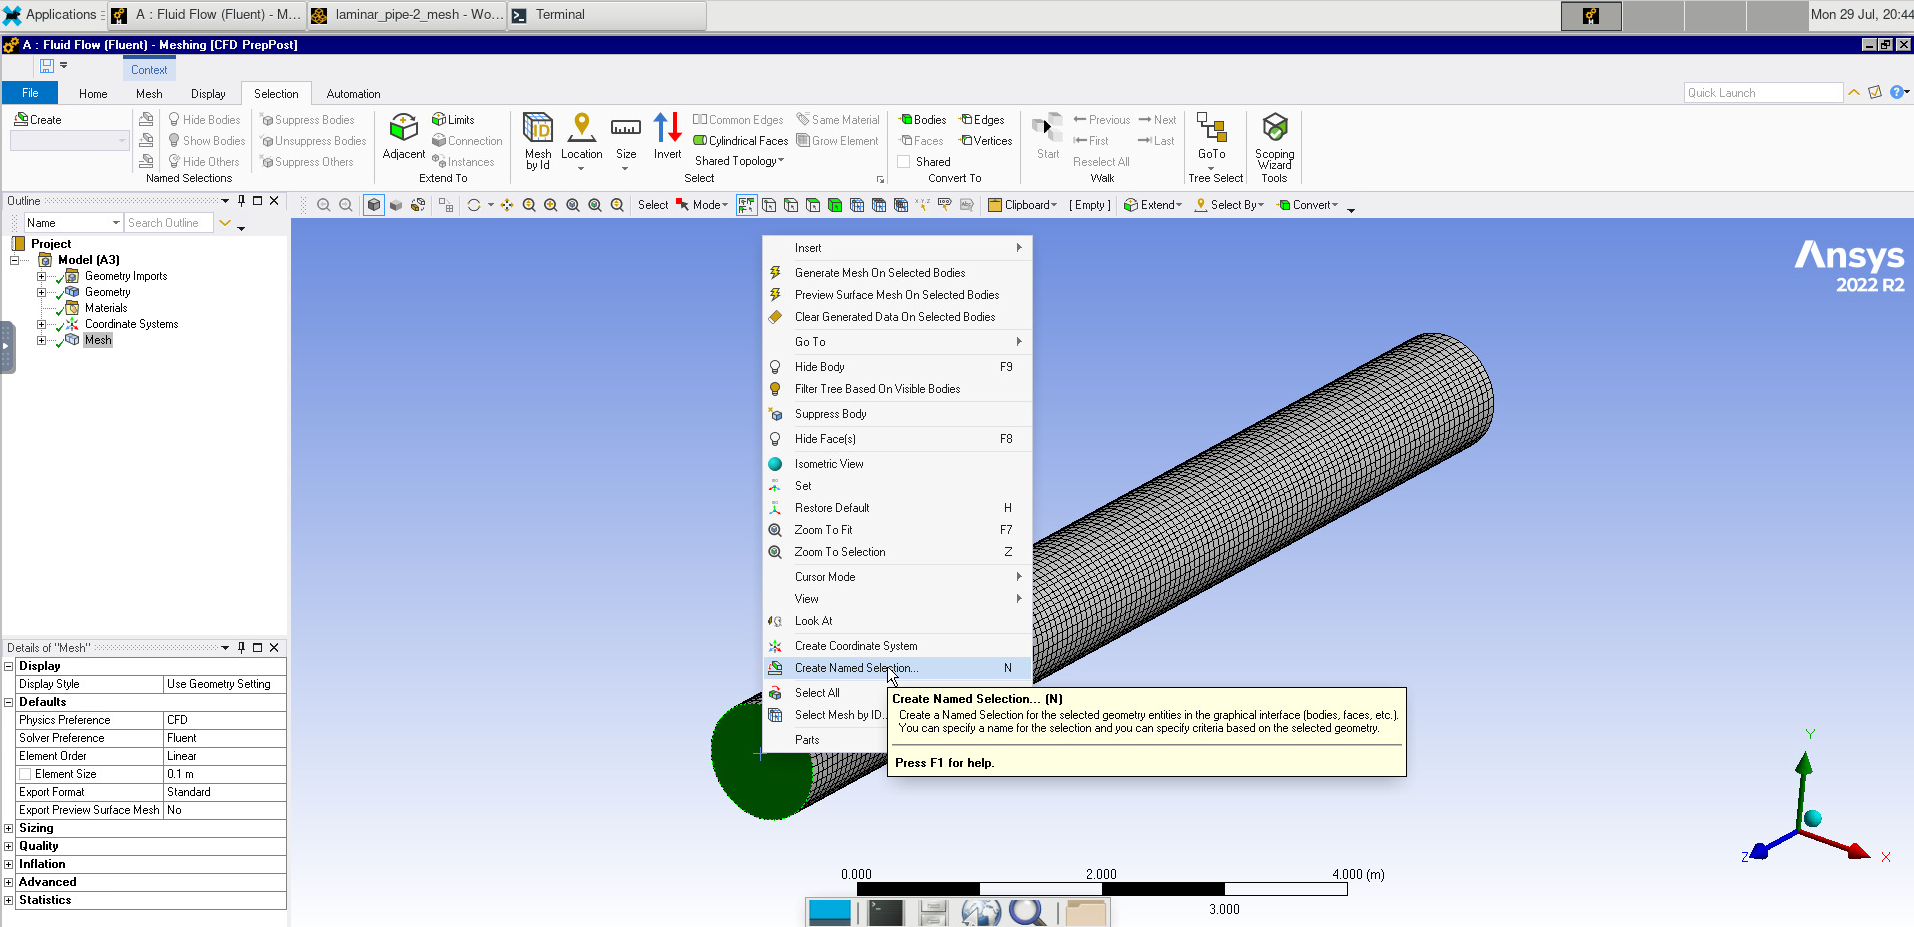The width and height of the screenshot is (1914, 927).
Task: Click the save icon in quick toolbar
Action: [47, 66]
